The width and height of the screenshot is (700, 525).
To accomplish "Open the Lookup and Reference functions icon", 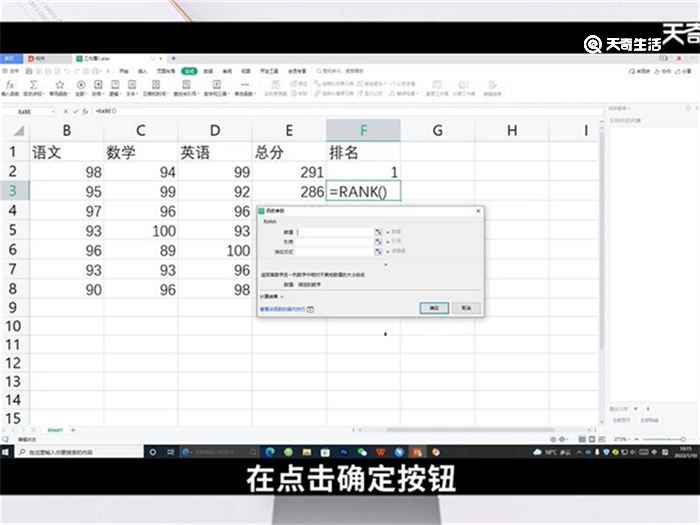I will click(186, 85).
